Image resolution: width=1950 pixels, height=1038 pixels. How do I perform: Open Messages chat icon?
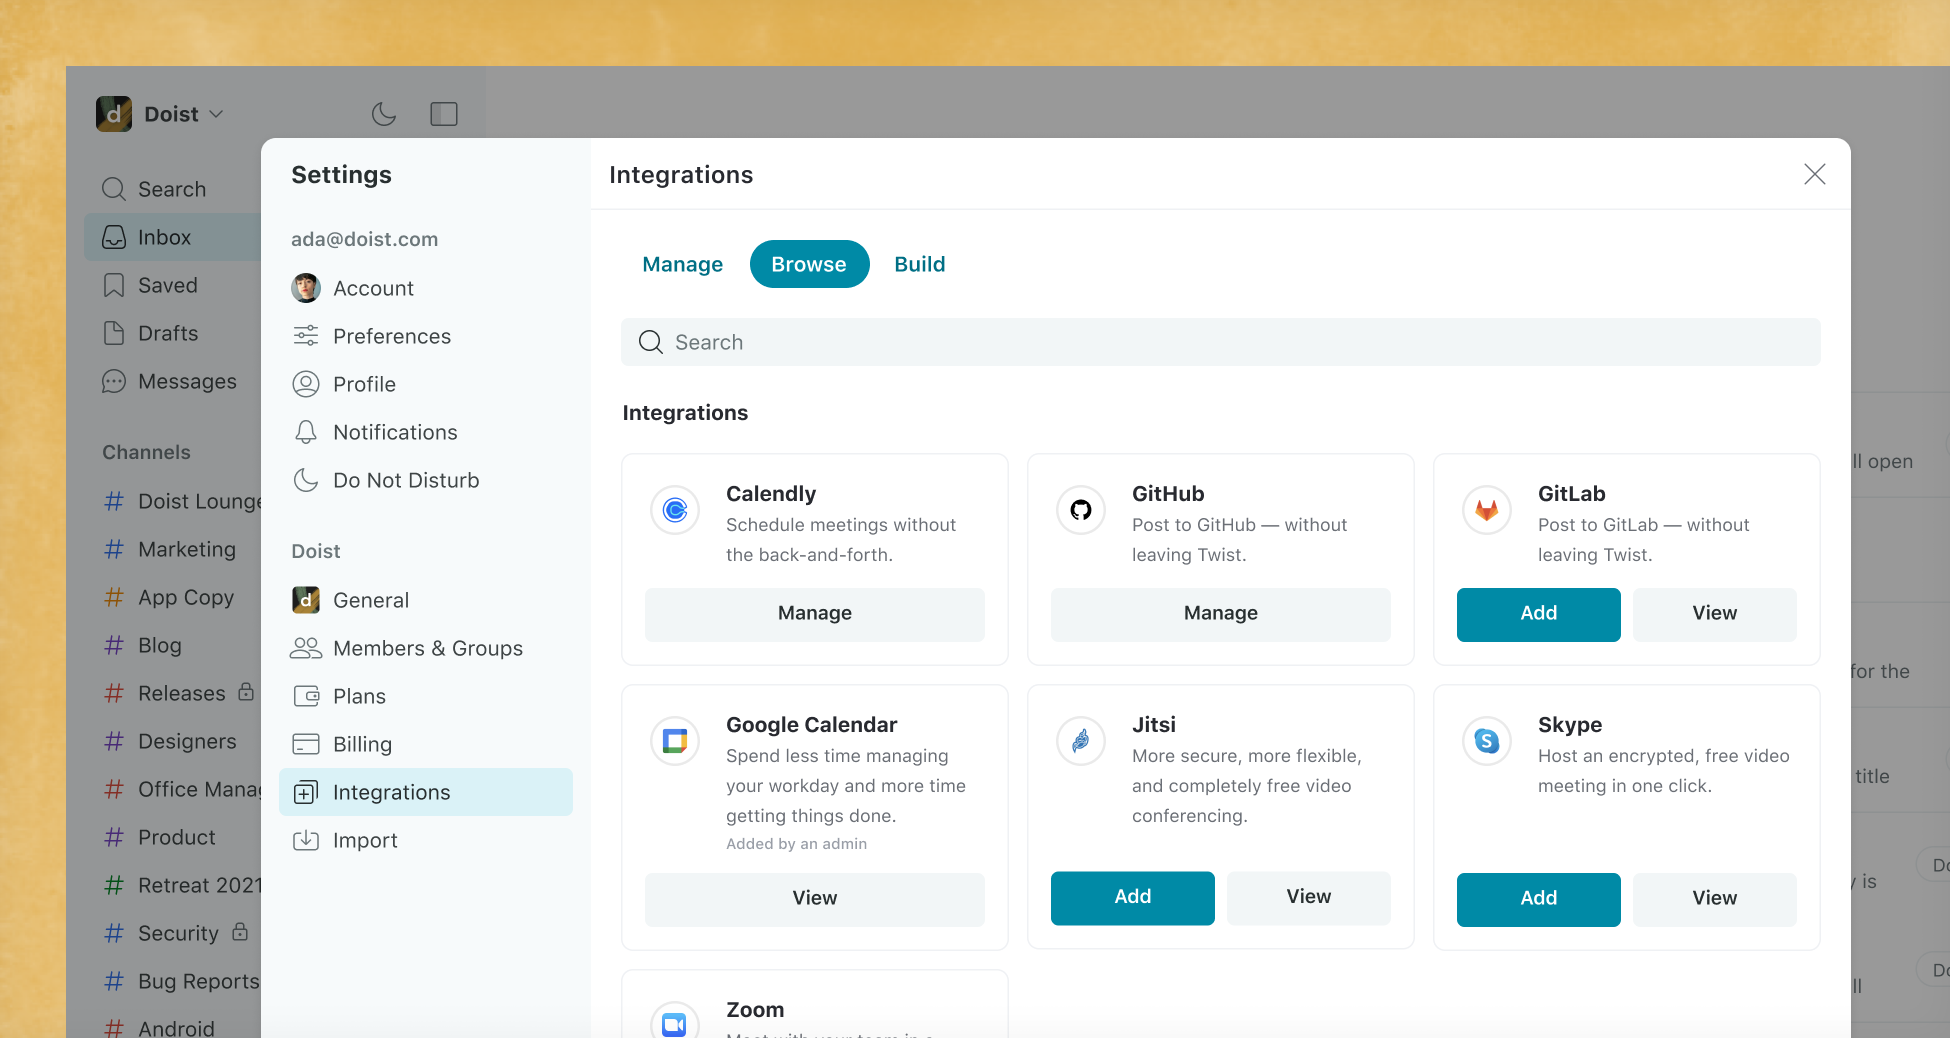point(114,381)
